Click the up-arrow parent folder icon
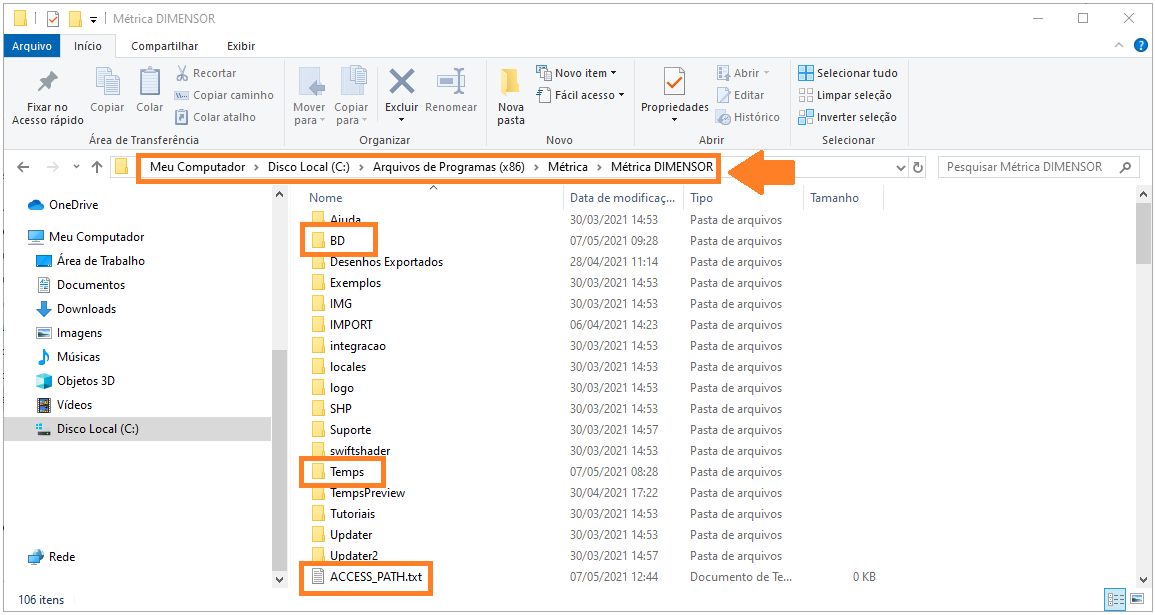The height and width of the screenshot is (615, 1155). pyautogui.click(x=97, y=167)
